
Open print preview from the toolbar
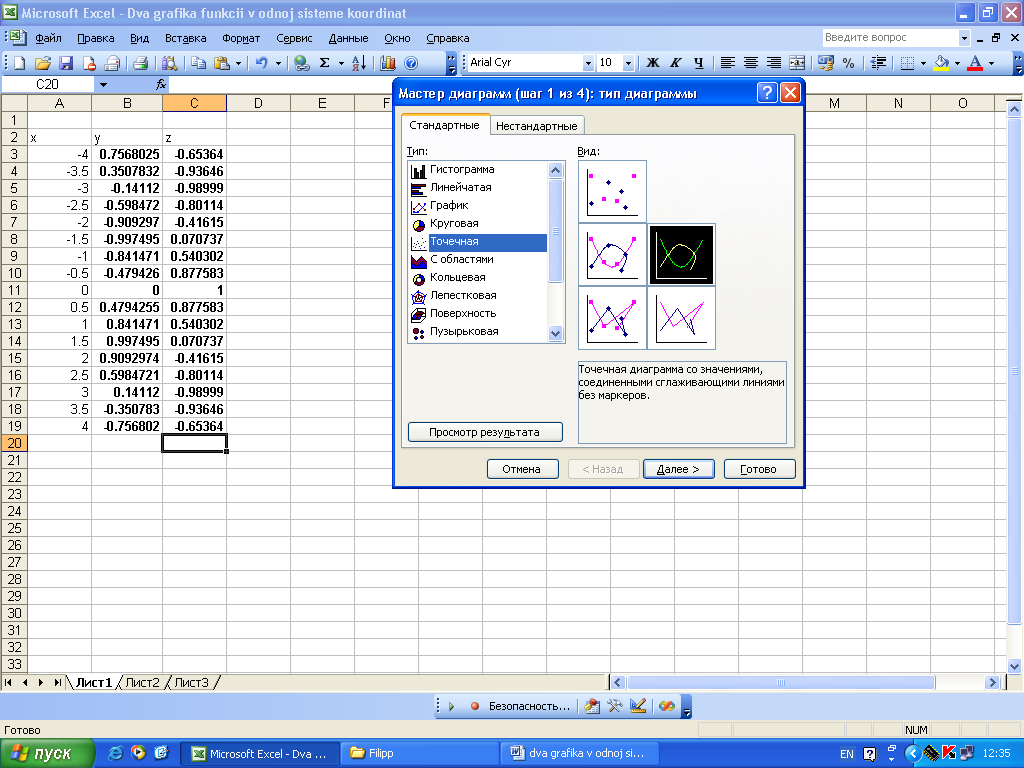click(169, 63)
